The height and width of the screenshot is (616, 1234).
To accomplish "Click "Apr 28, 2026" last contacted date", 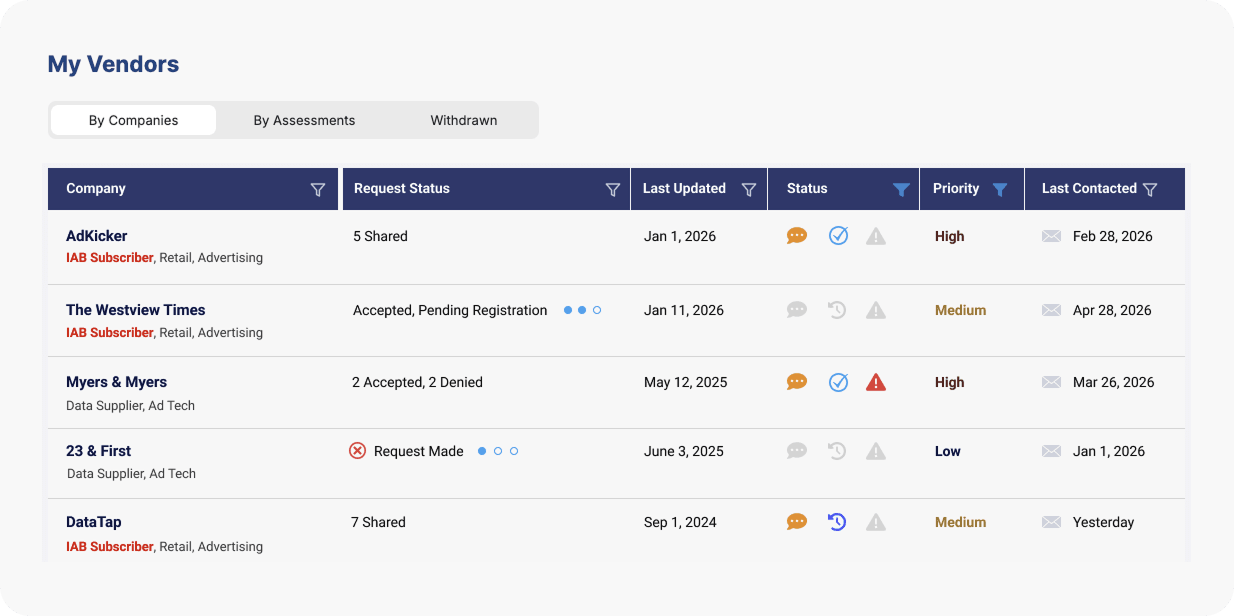I will pos(1112,310).
